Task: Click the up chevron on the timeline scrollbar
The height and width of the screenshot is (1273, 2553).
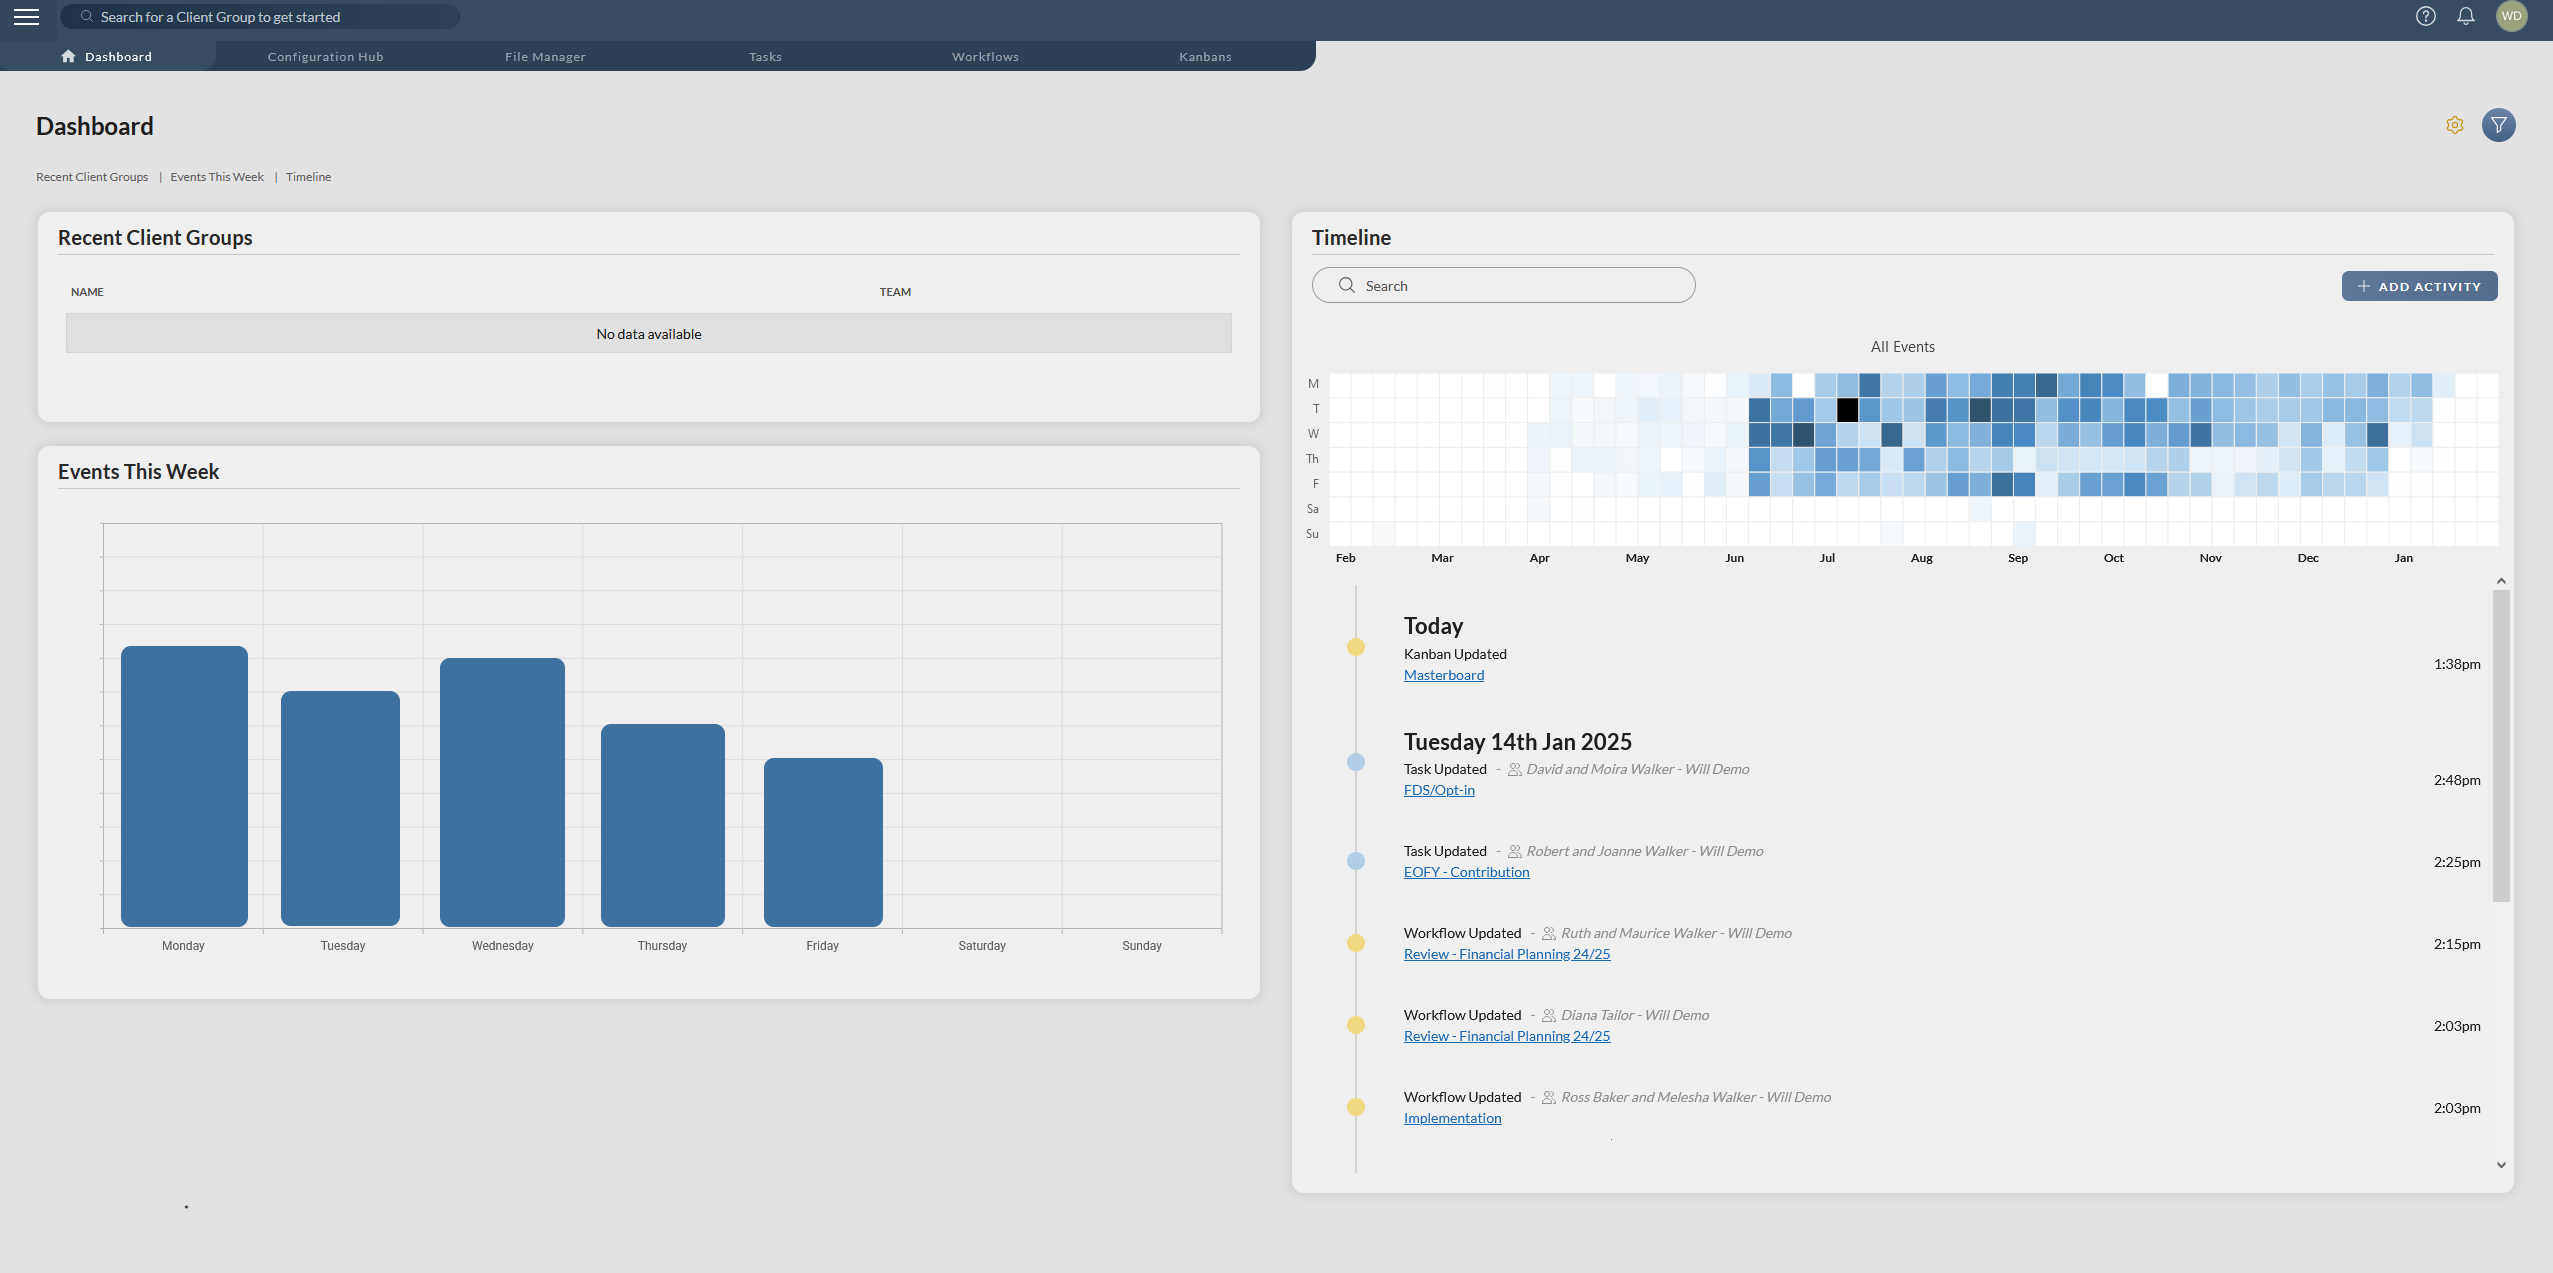Action: [x=2499, y=580]
